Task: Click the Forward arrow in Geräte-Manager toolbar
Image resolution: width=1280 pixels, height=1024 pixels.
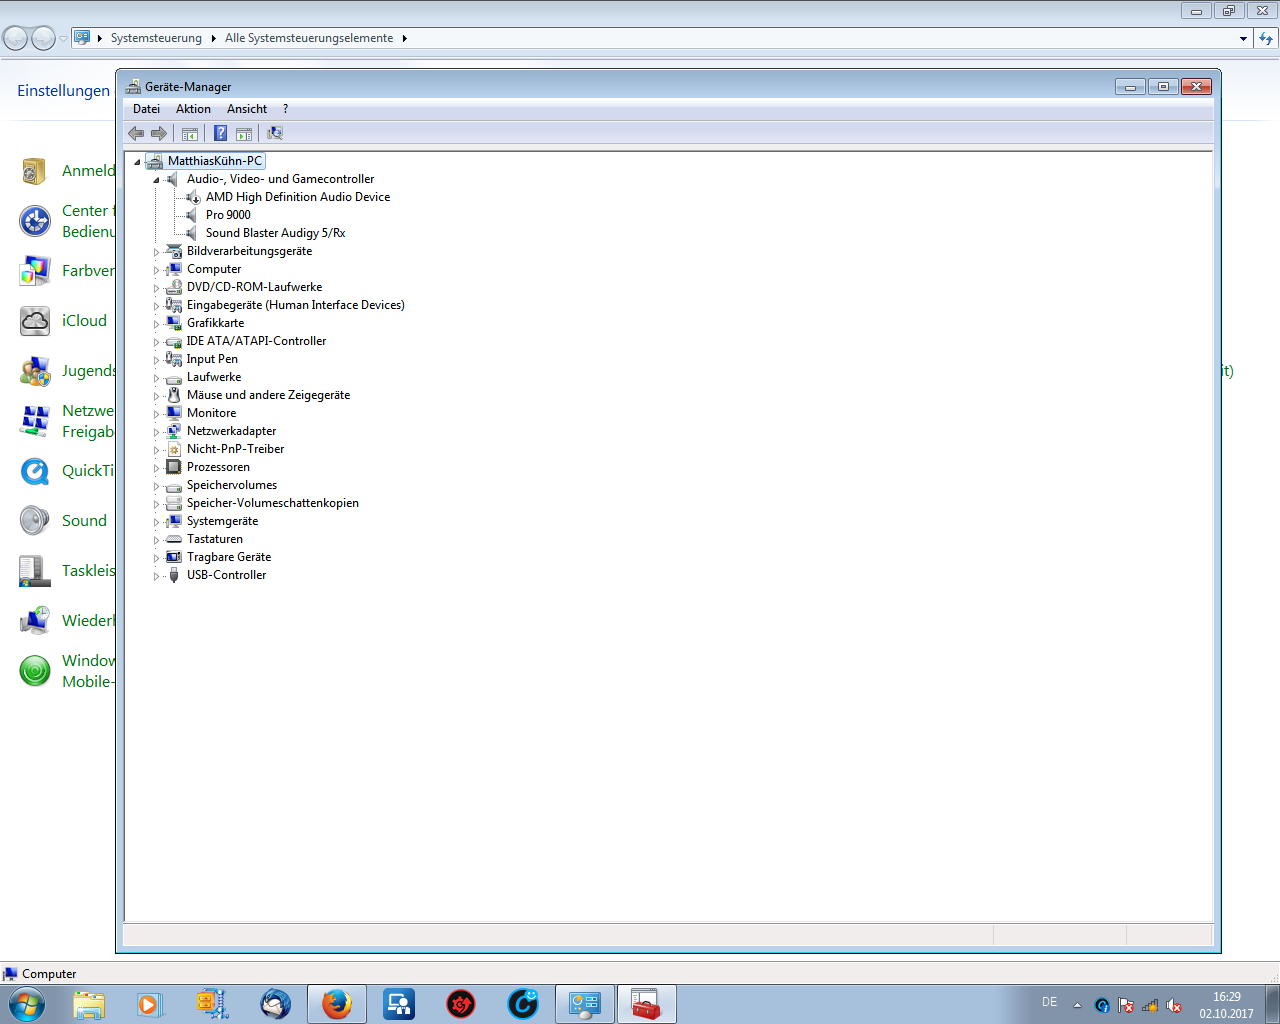Action: coord(159,133)
